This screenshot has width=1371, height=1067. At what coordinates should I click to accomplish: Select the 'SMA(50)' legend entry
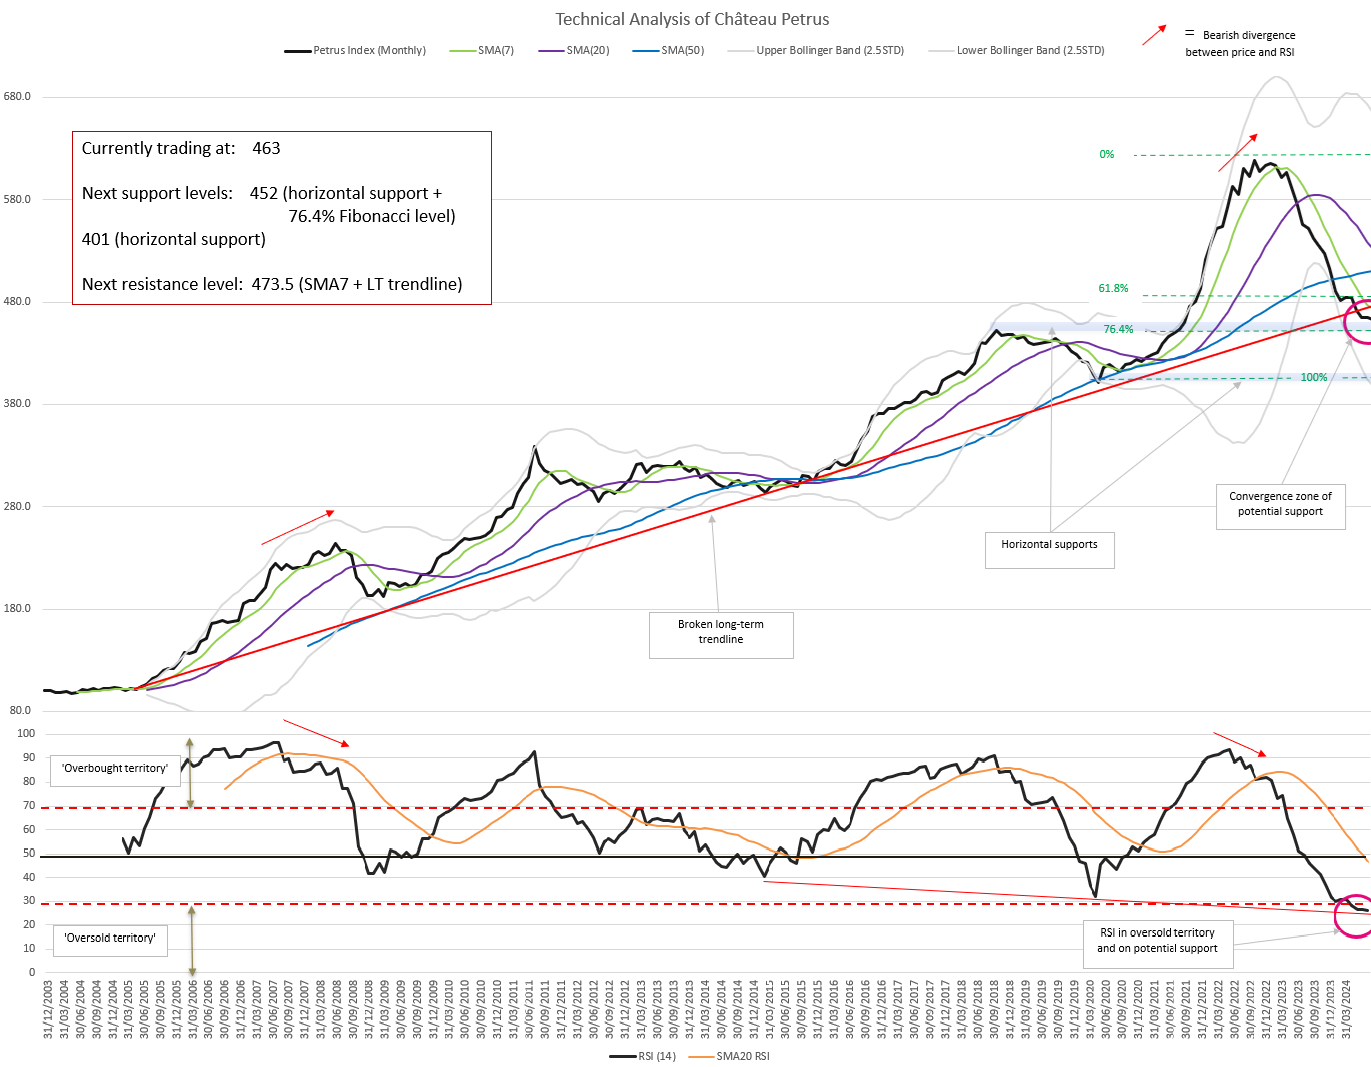[x=668, y=50]
